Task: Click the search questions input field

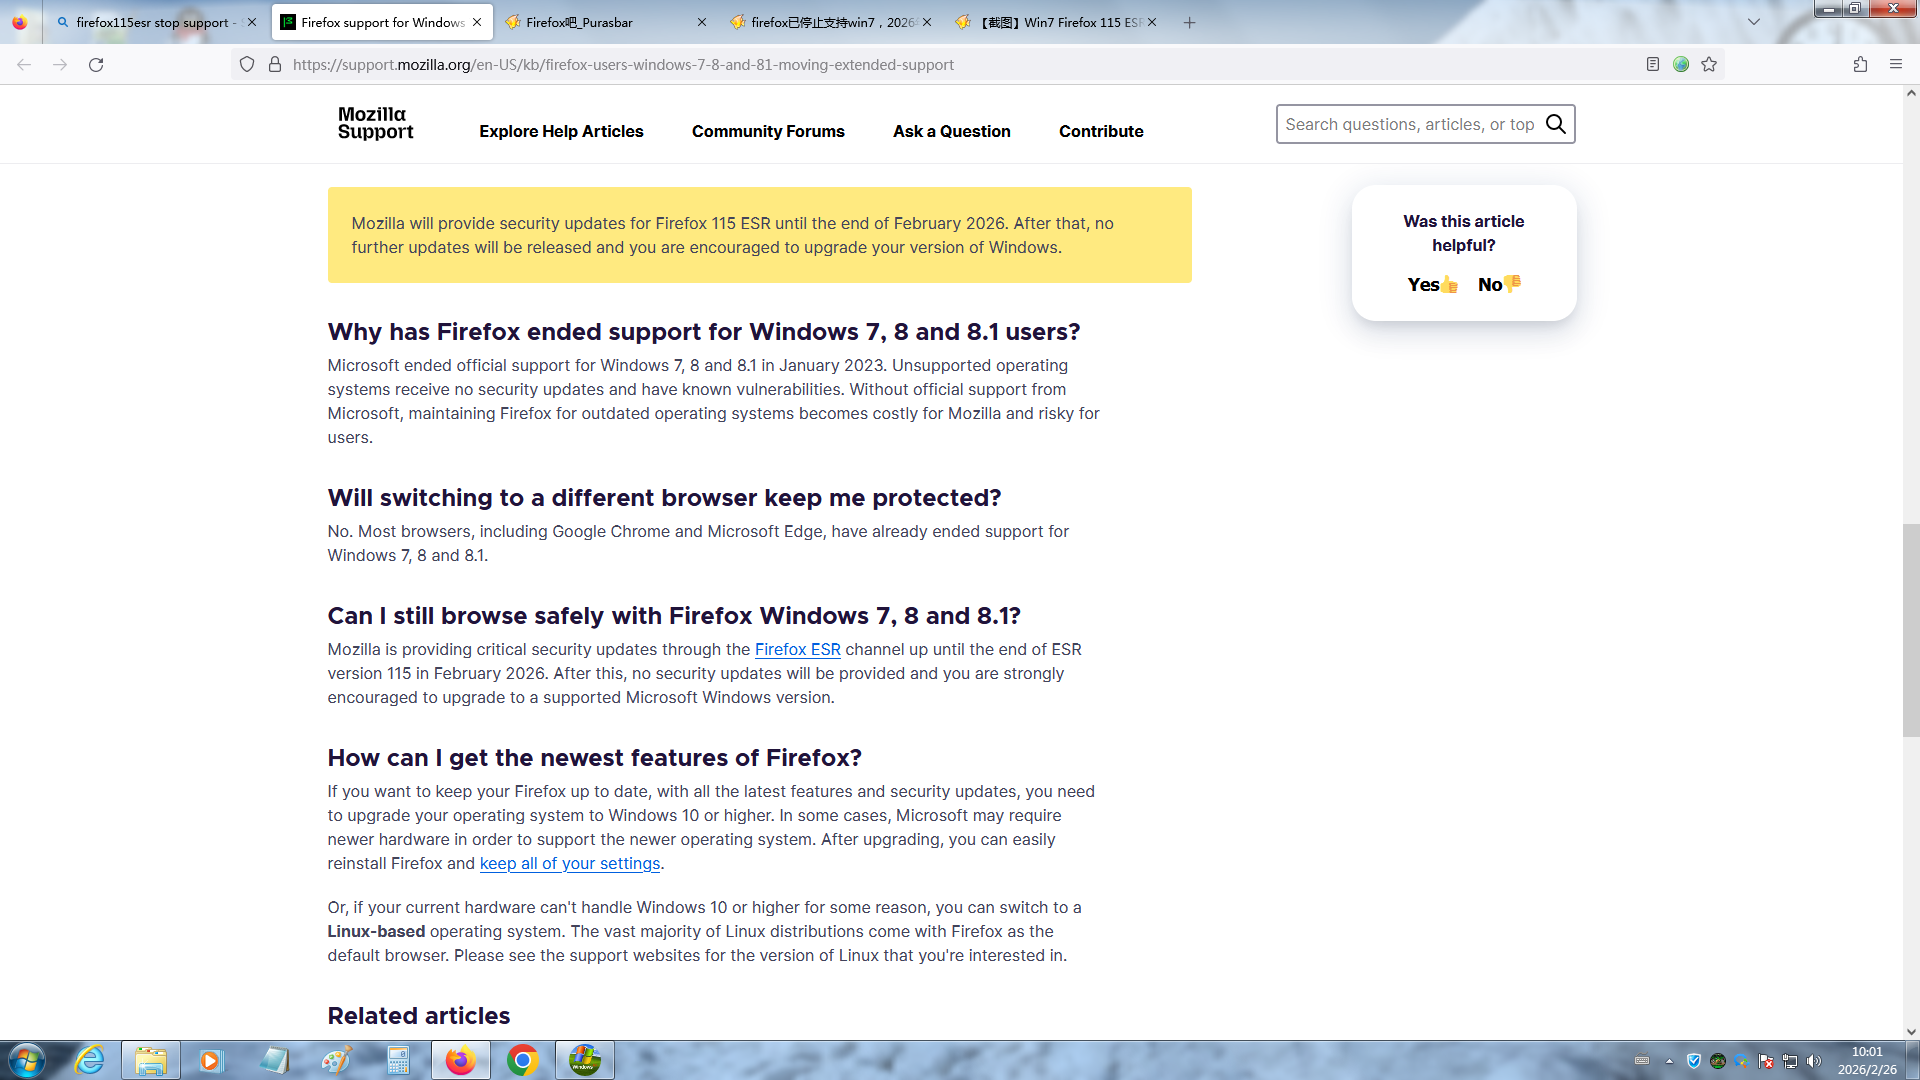Action: click(x=1408, y=124)
